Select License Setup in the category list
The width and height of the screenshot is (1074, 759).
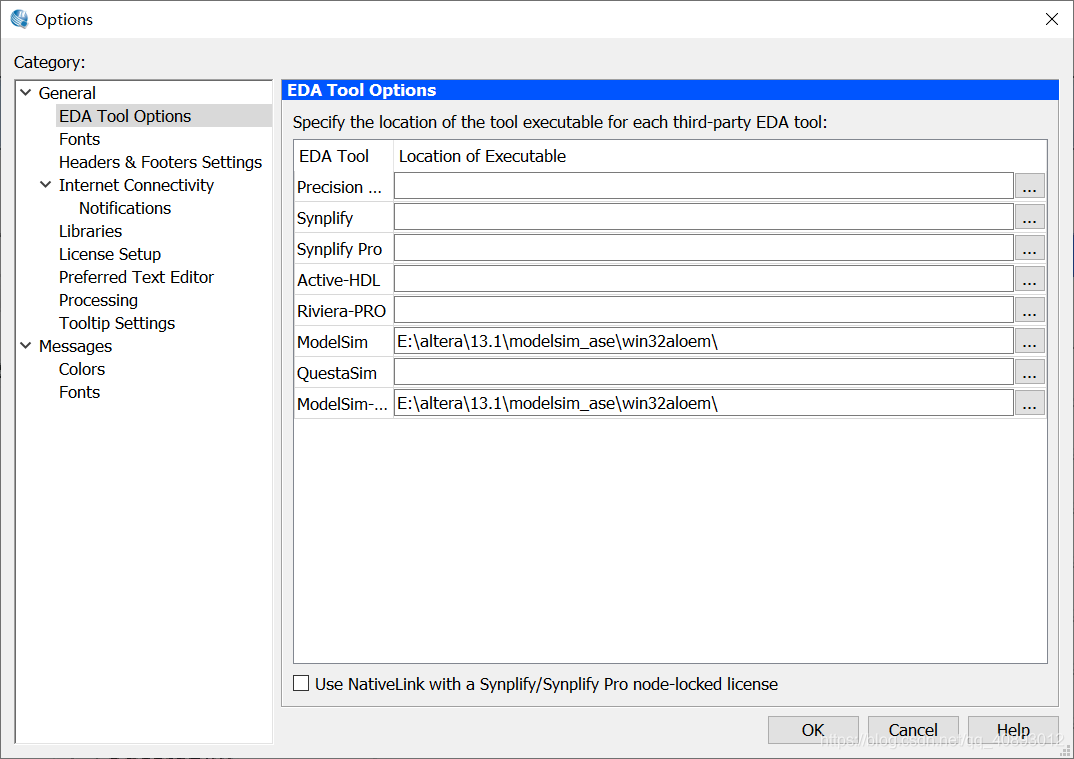click(x=110, y=254)
